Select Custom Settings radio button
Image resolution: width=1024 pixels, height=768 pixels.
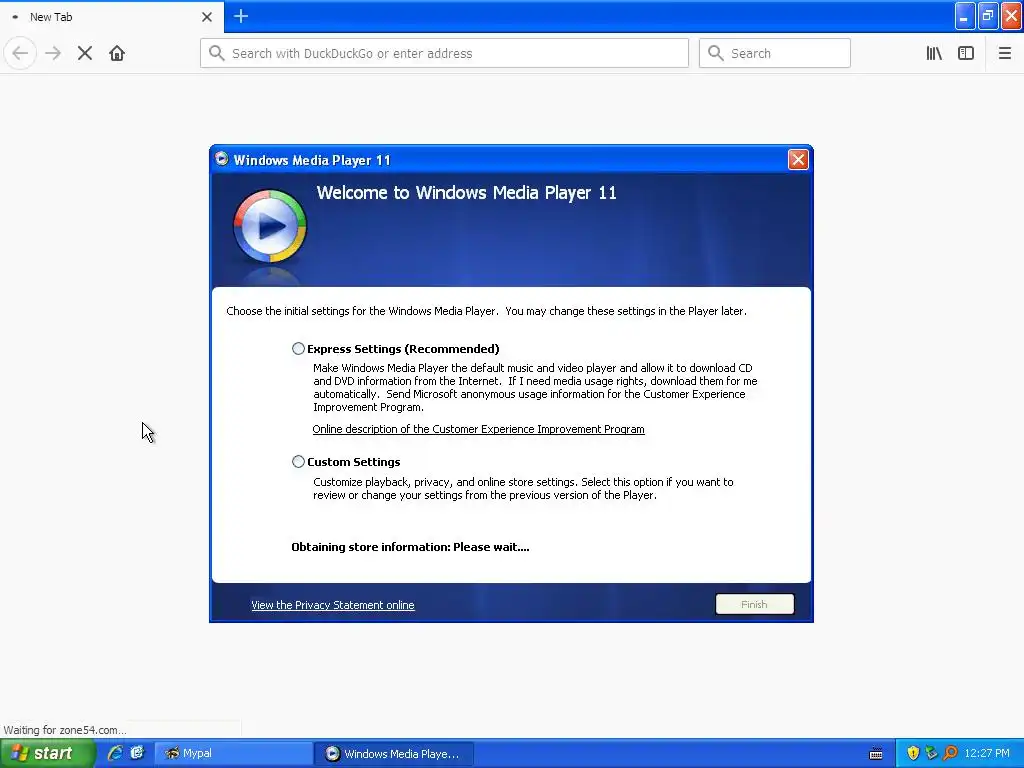pos(298,462)
